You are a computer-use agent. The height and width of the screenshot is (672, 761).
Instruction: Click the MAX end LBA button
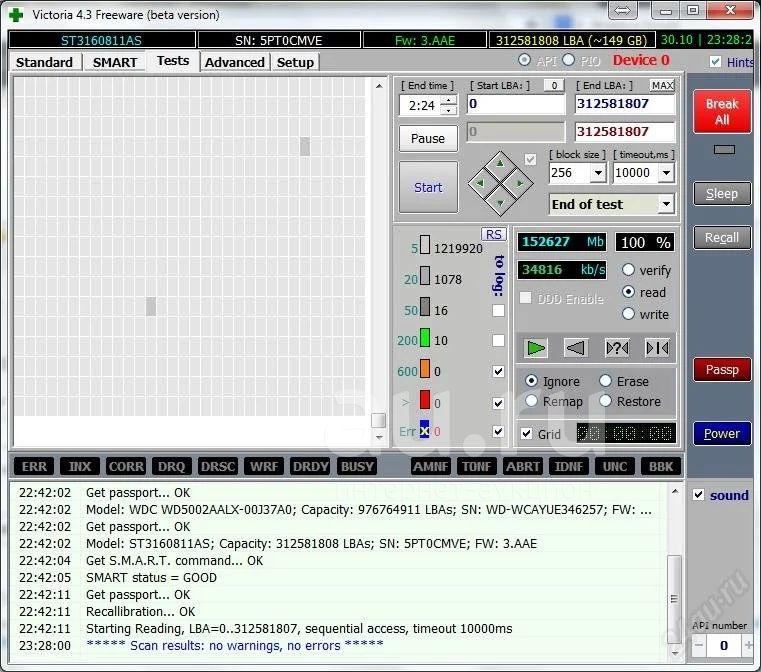click(x=662, y=86)
